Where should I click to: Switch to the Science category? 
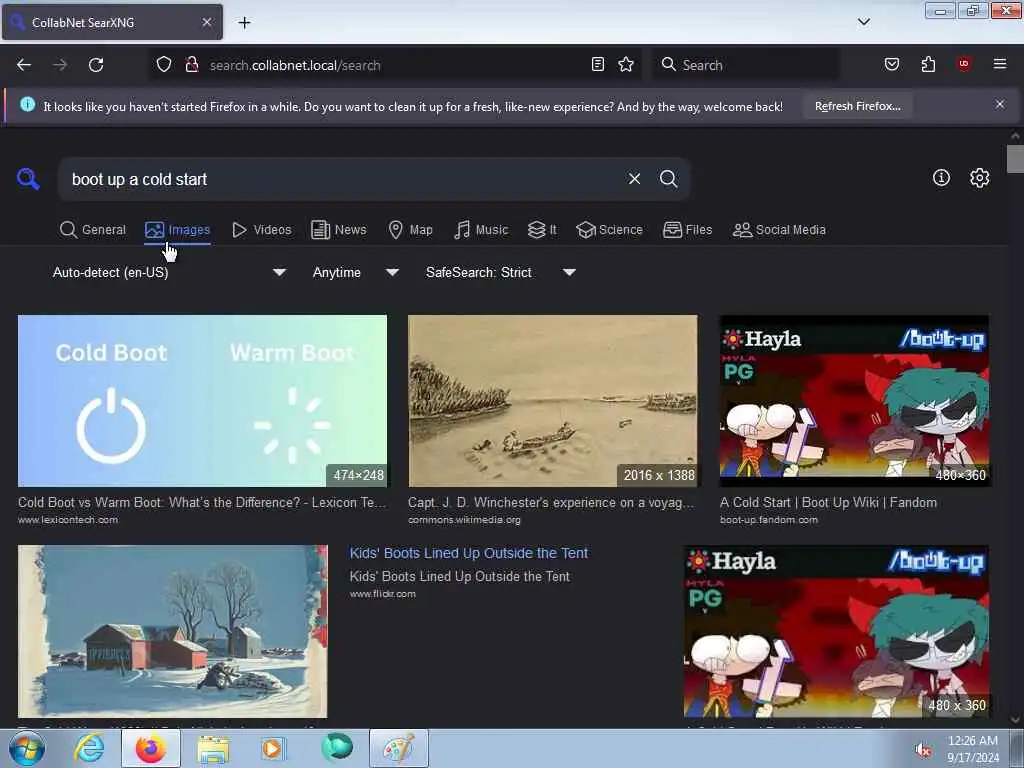(x=609, y=230)
